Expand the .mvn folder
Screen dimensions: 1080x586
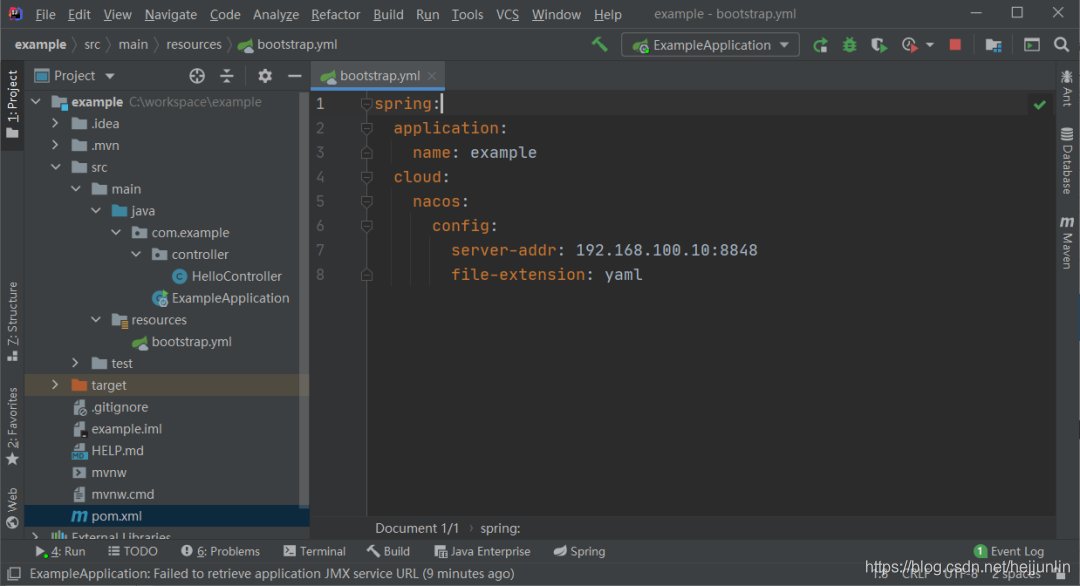tap(55, 145)
